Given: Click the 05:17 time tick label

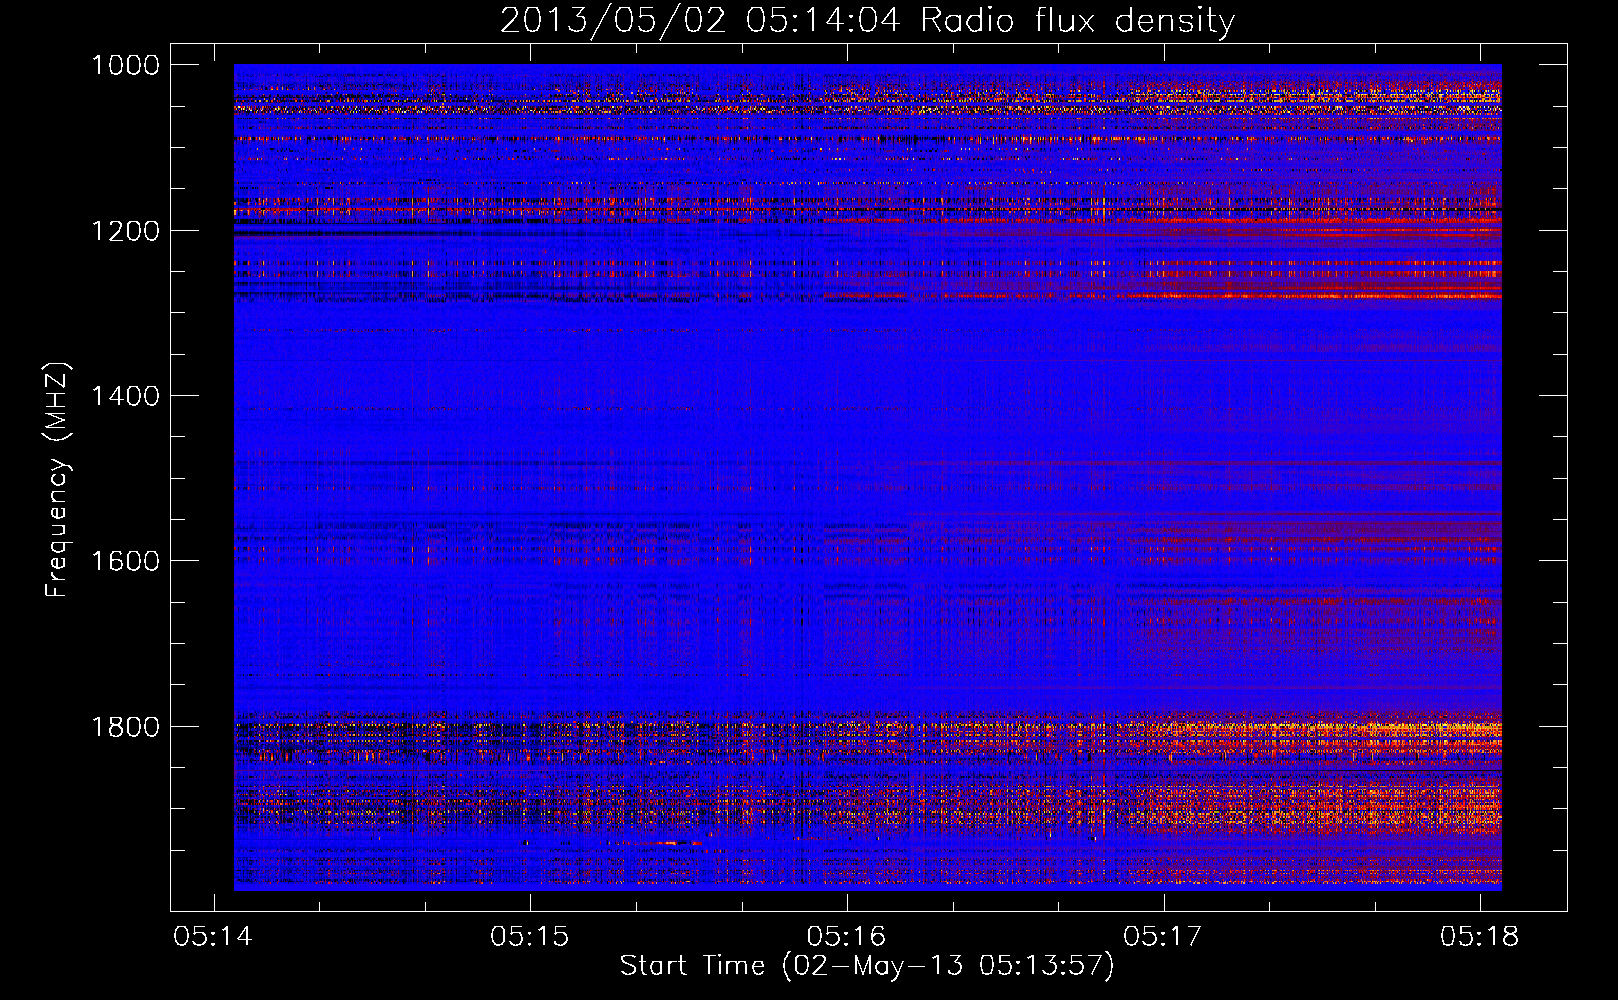Looking at the screenshot, I should click(1163, 936).
